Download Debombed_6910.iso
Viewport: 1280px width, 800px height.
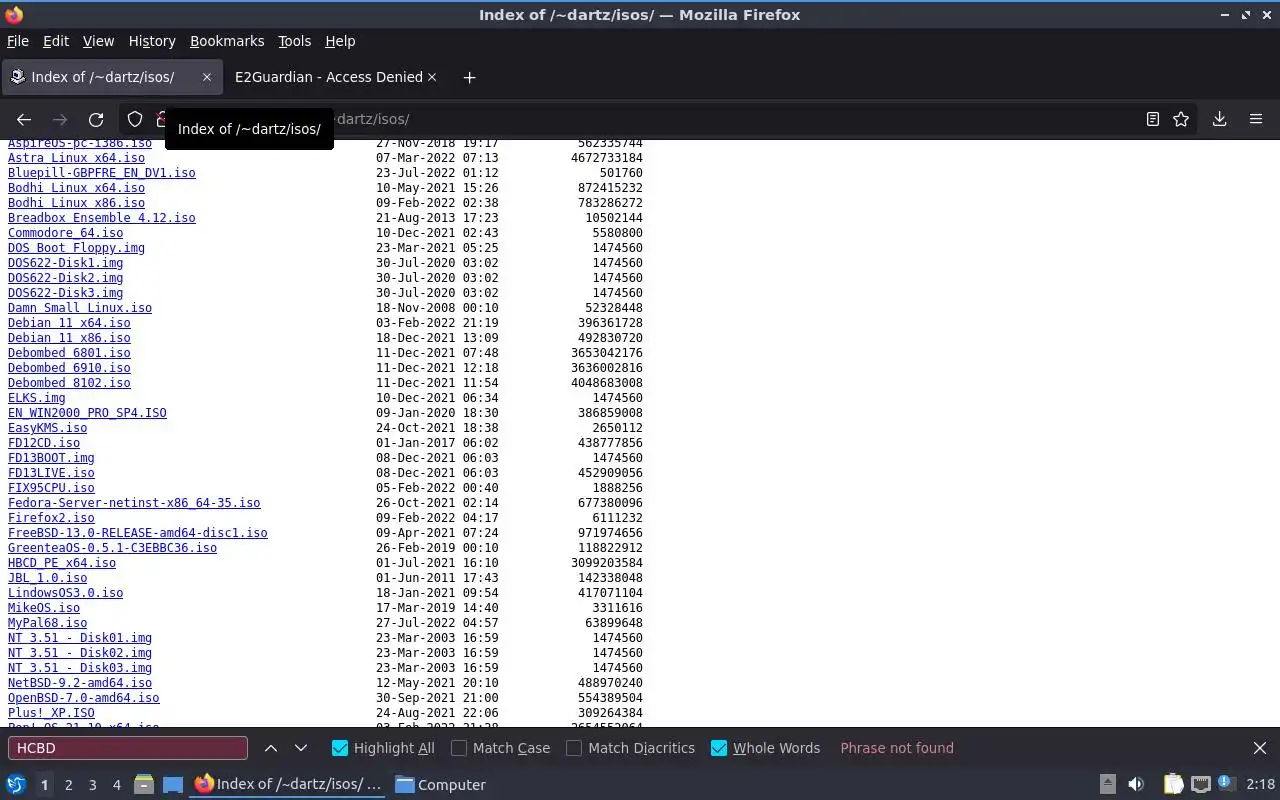click(x=69, y=368)
